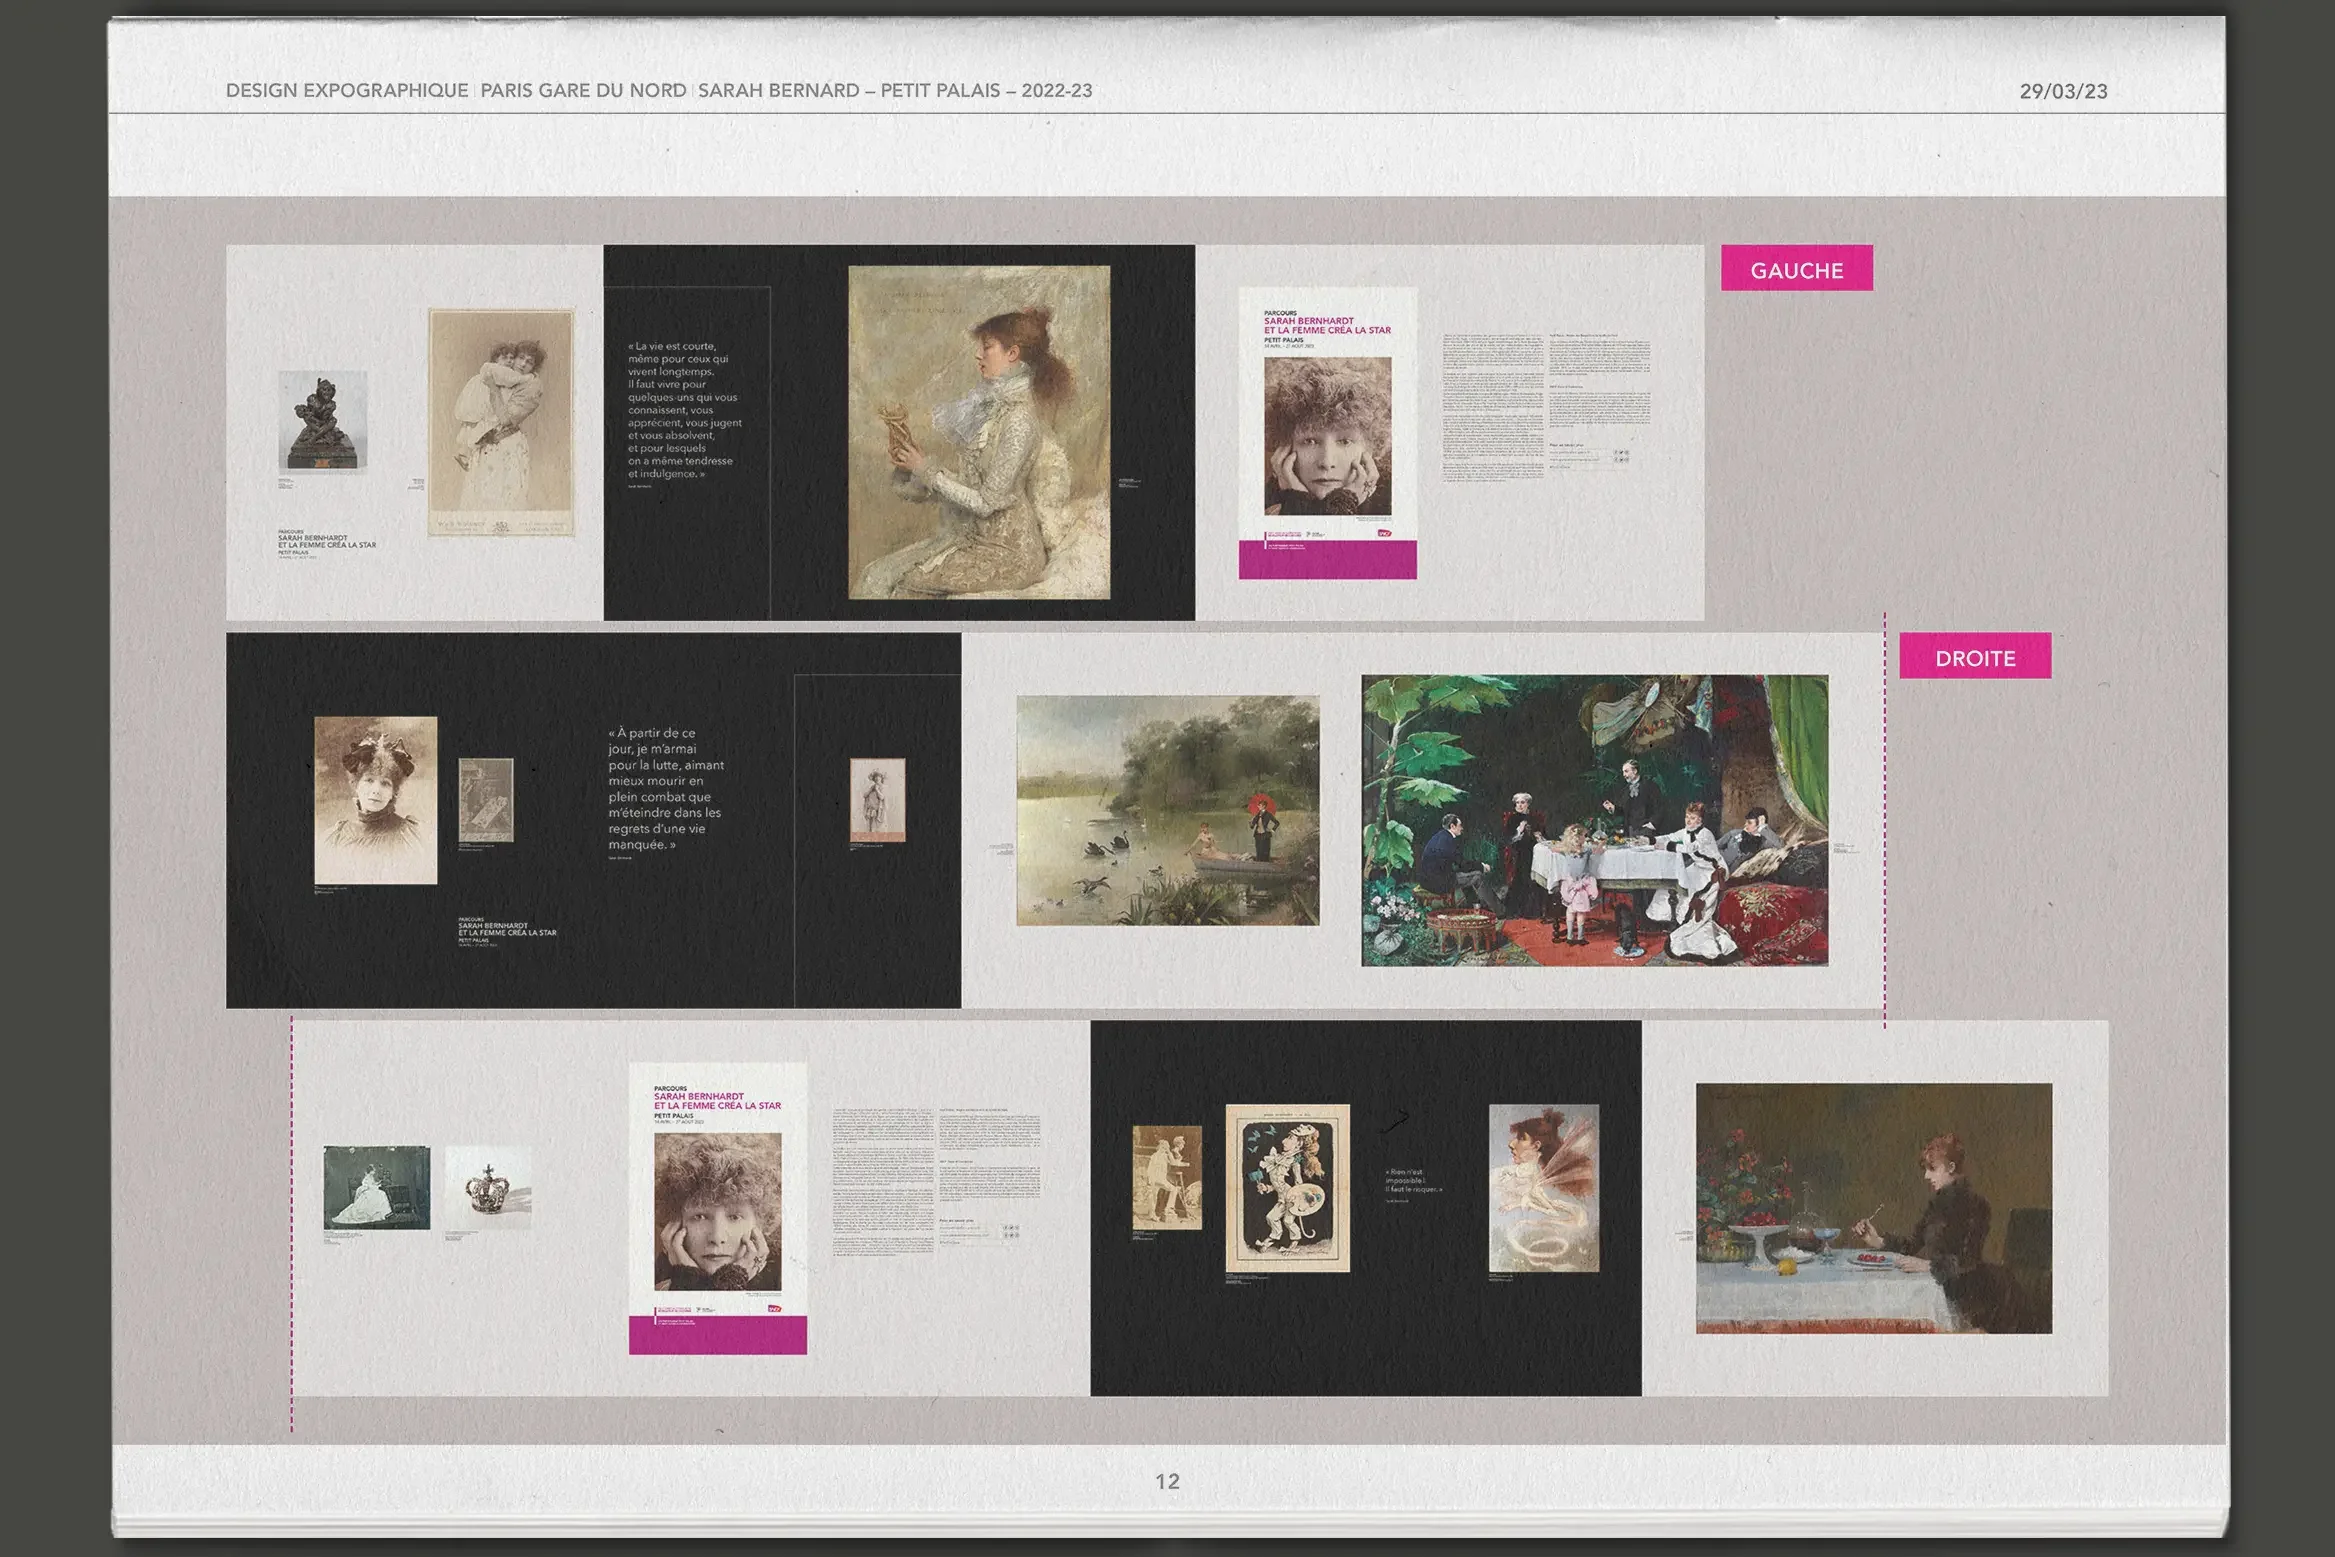
Task: Select the "DESIGN EXPOGRAPHIQUE" header text
Action: click(x=346, y=90)
